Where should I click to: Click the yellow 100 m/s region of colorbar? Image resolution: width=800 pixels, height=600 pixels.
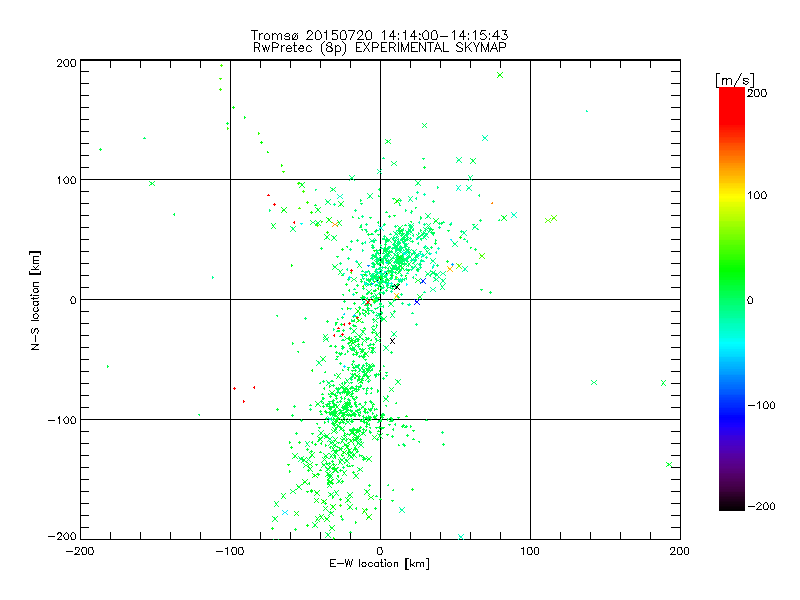[732, 195]
